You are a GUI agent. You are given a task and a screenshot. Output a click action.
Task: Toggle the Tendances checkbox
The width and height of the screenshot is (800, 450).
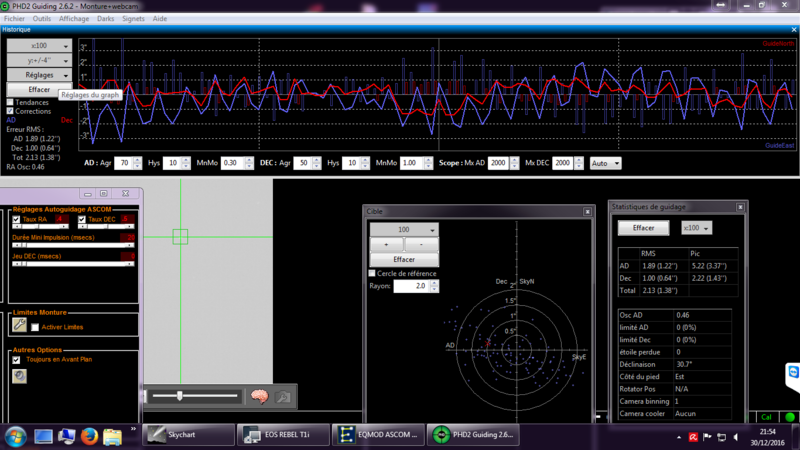tap(10, 102)
